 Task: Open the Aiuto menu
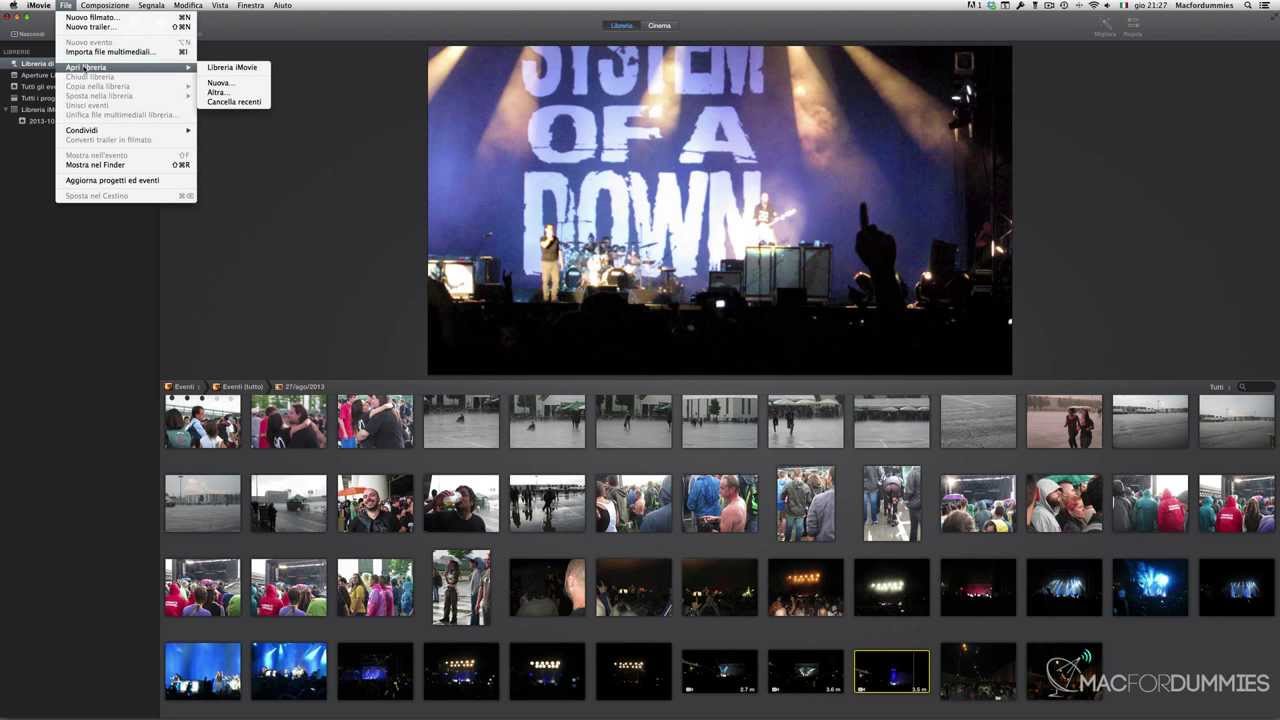(x=282, y=5)
